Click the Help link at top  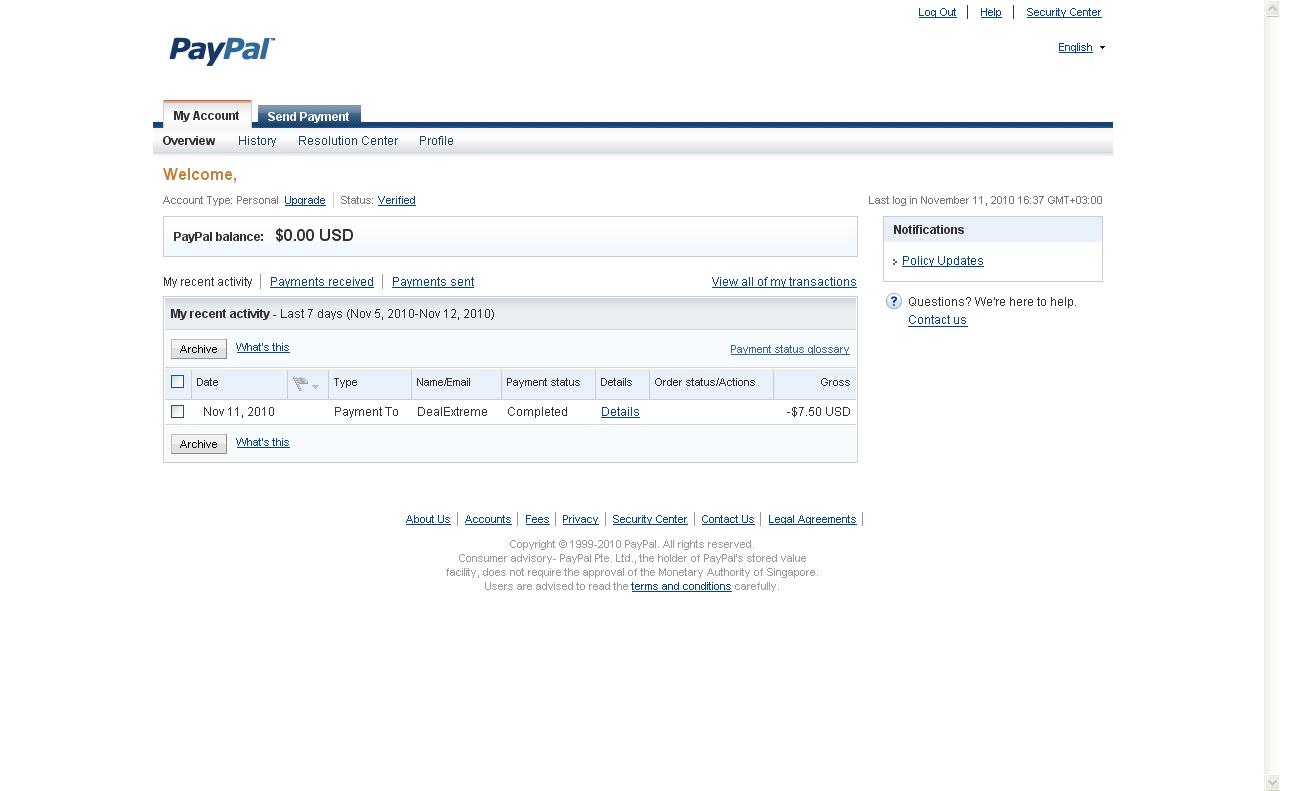(991, 12)
